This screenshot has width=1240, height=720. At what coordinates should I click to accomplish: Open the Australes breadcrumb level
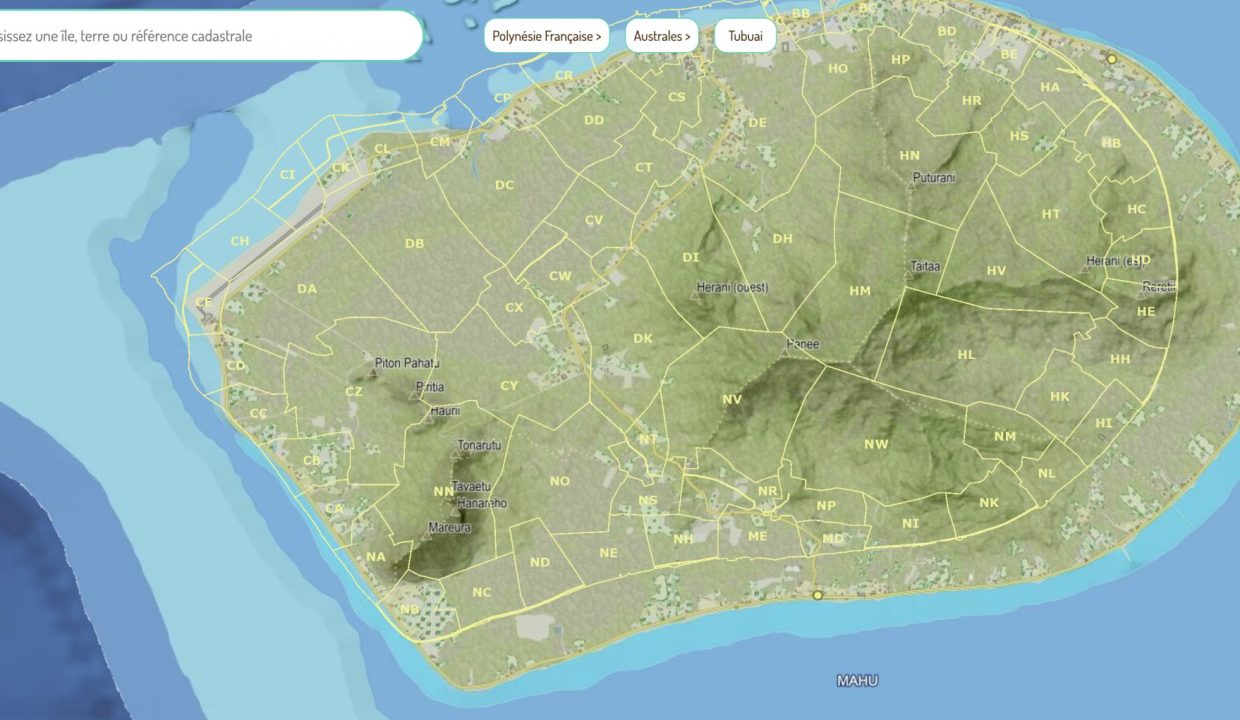[x=661, y=37]
